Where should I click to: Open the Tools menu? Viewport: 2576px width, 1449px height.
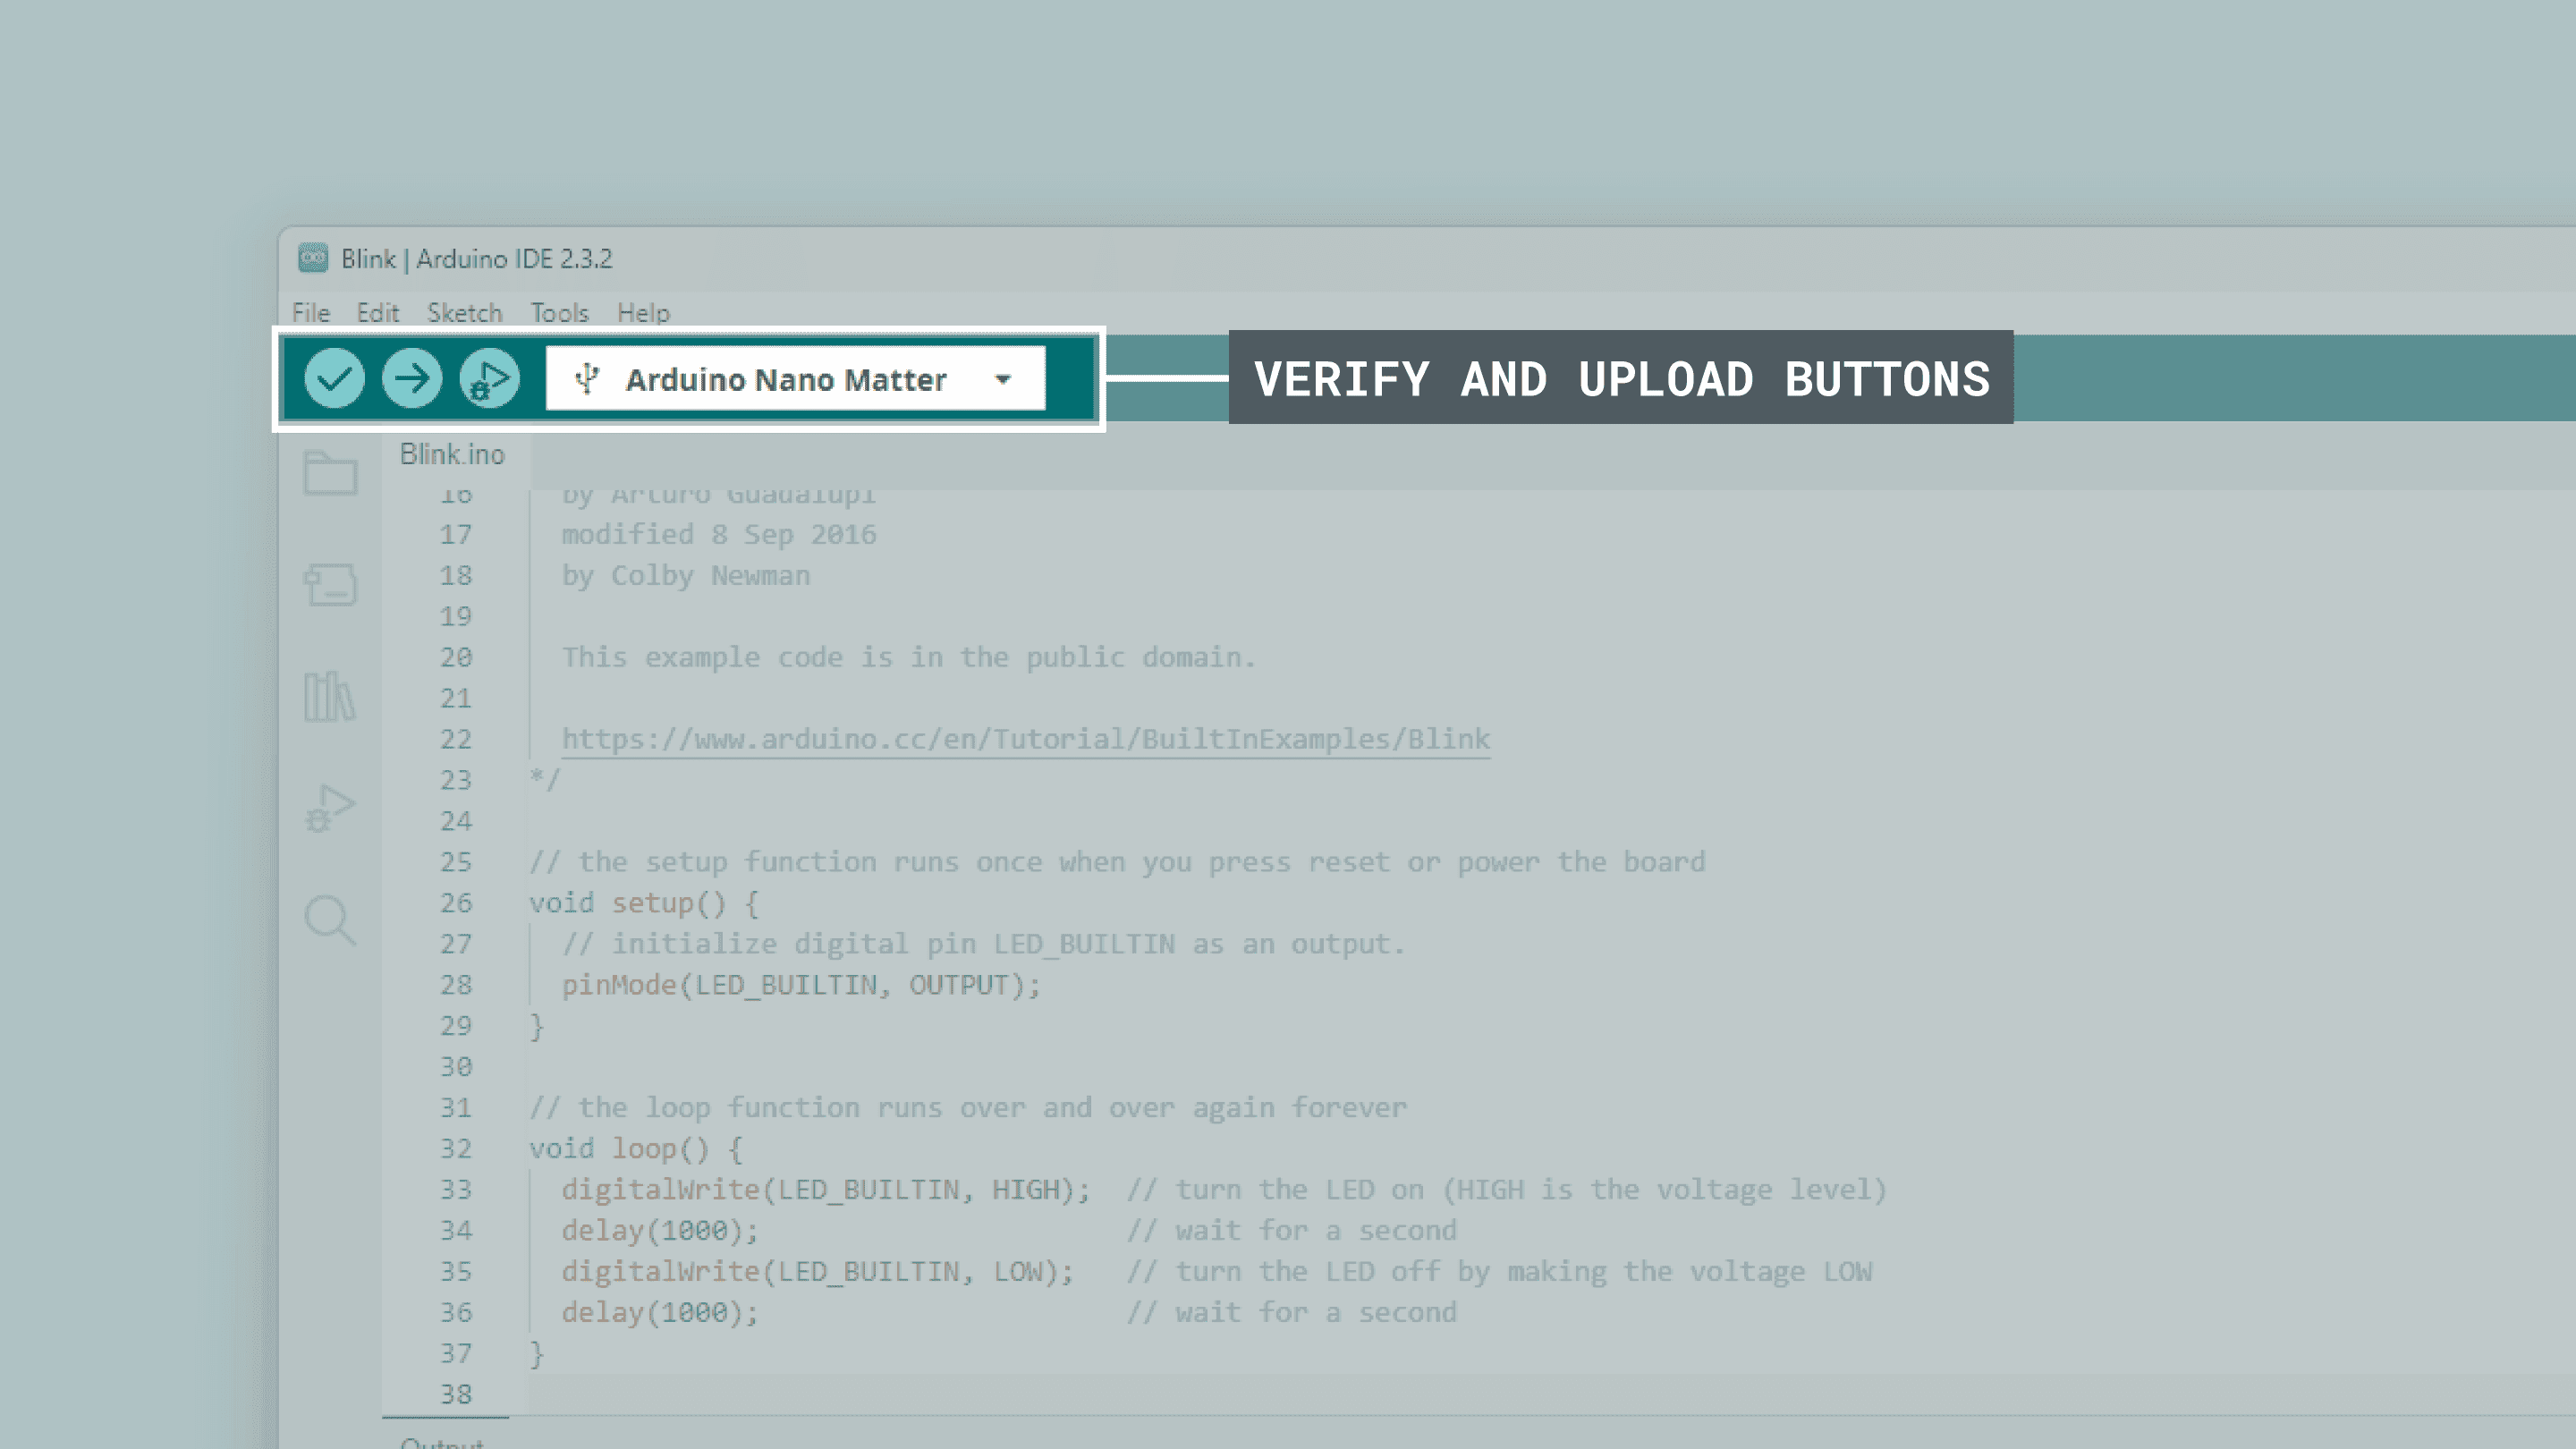pos(558,313)
